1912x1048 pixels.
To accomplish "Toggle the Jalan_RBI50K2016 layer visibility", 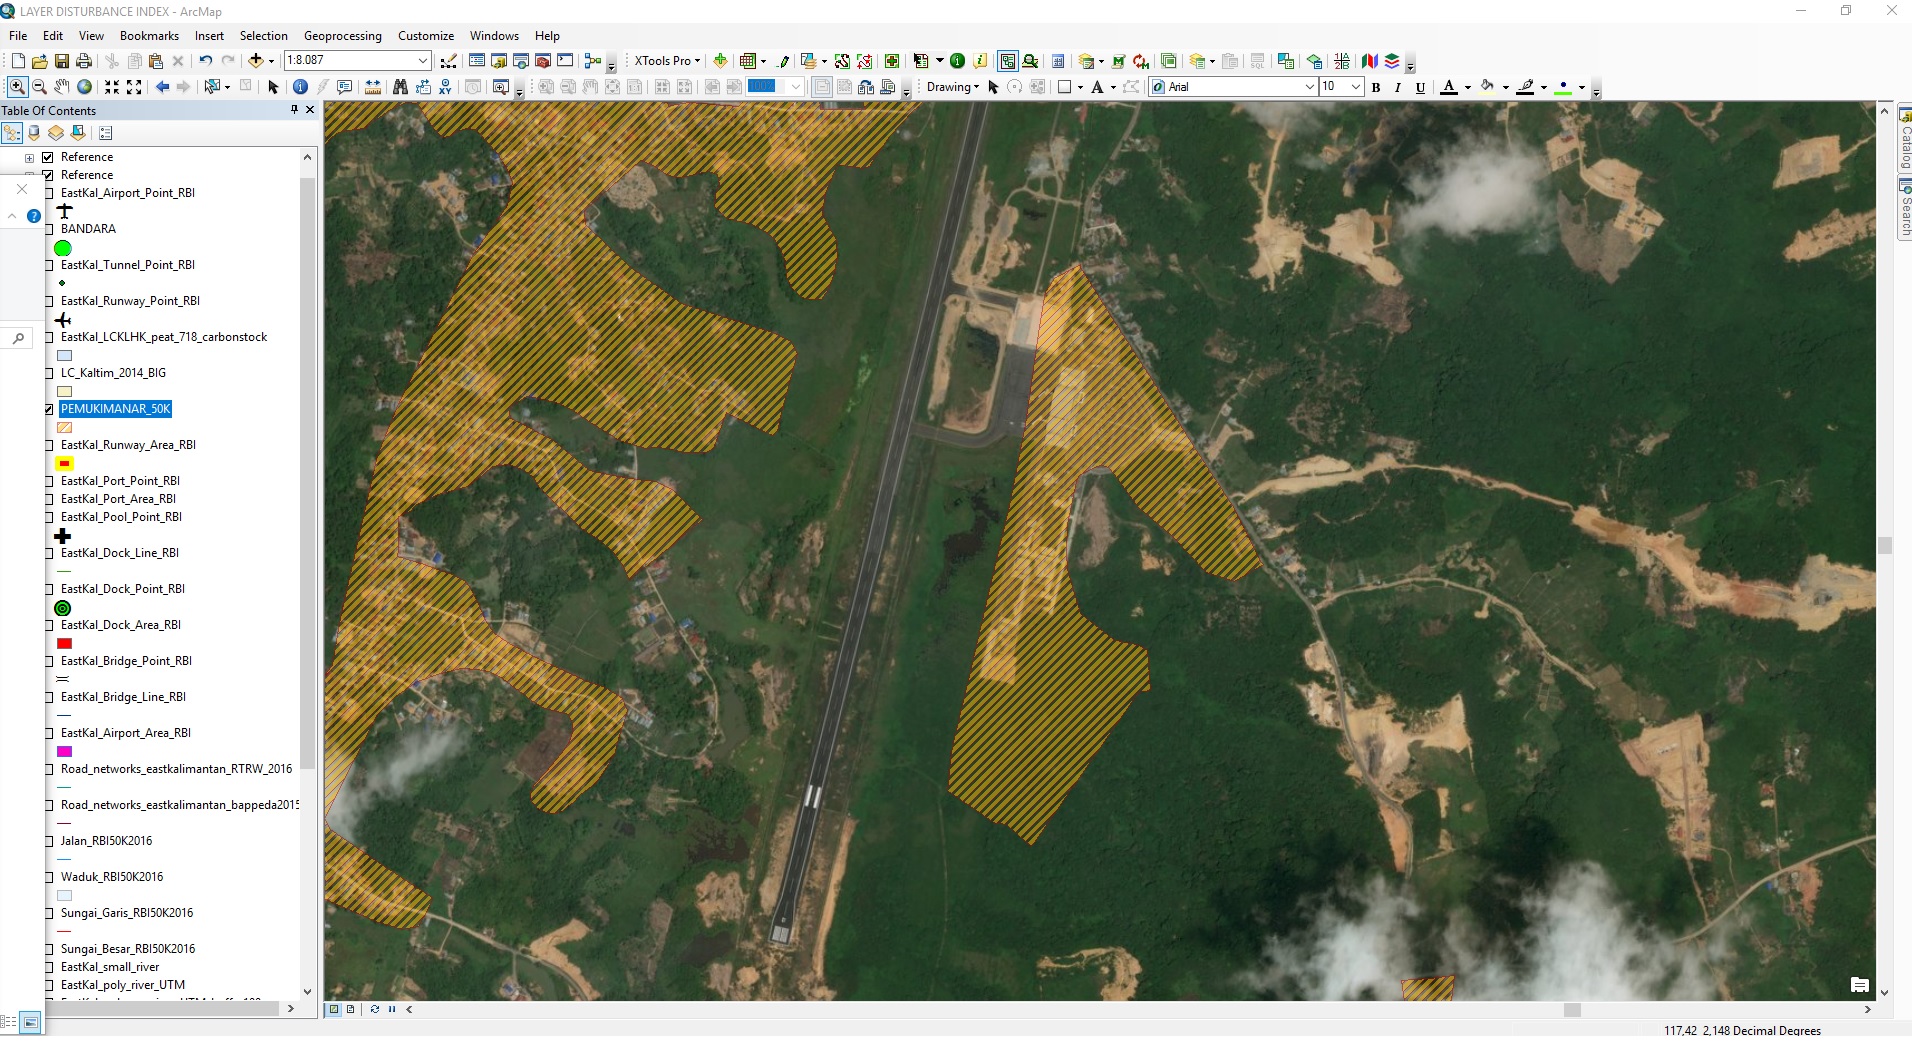I will point(48,841).
